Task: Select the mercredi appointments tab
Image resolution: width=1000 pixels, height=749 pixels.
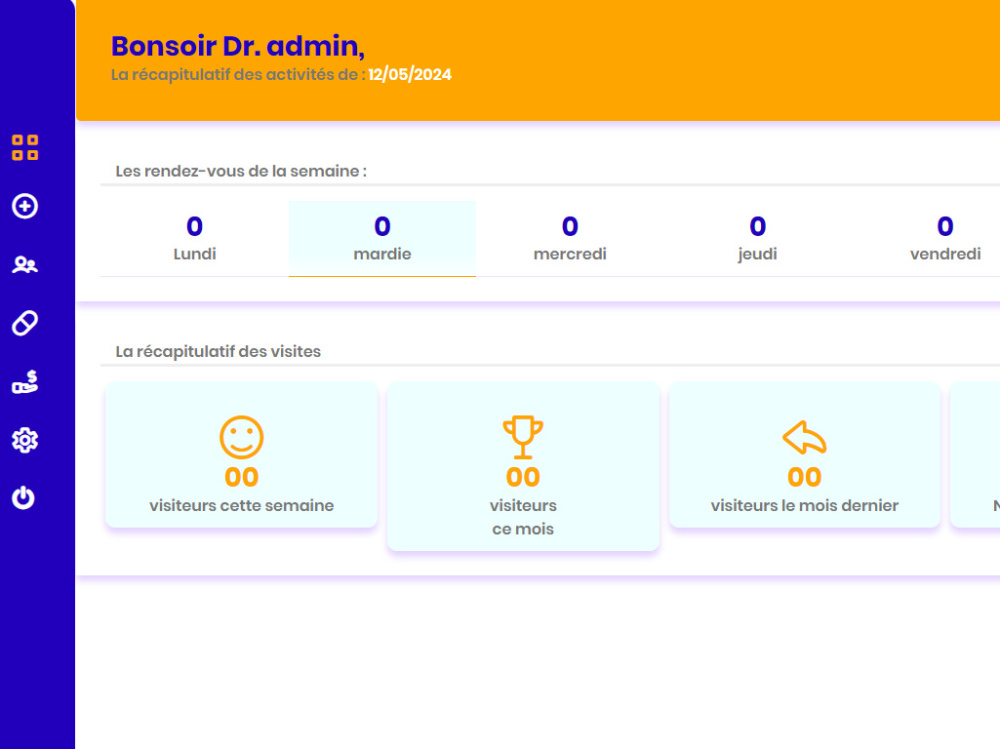Action: click(570, 239)
